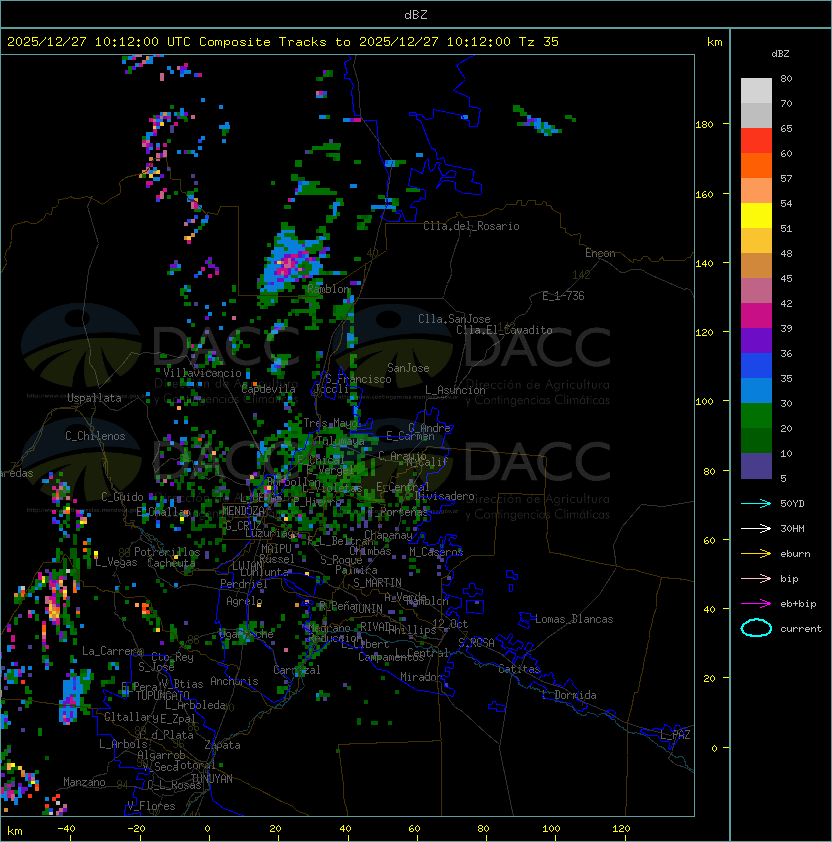Click the M_Caseros place label

coord(436,551)
